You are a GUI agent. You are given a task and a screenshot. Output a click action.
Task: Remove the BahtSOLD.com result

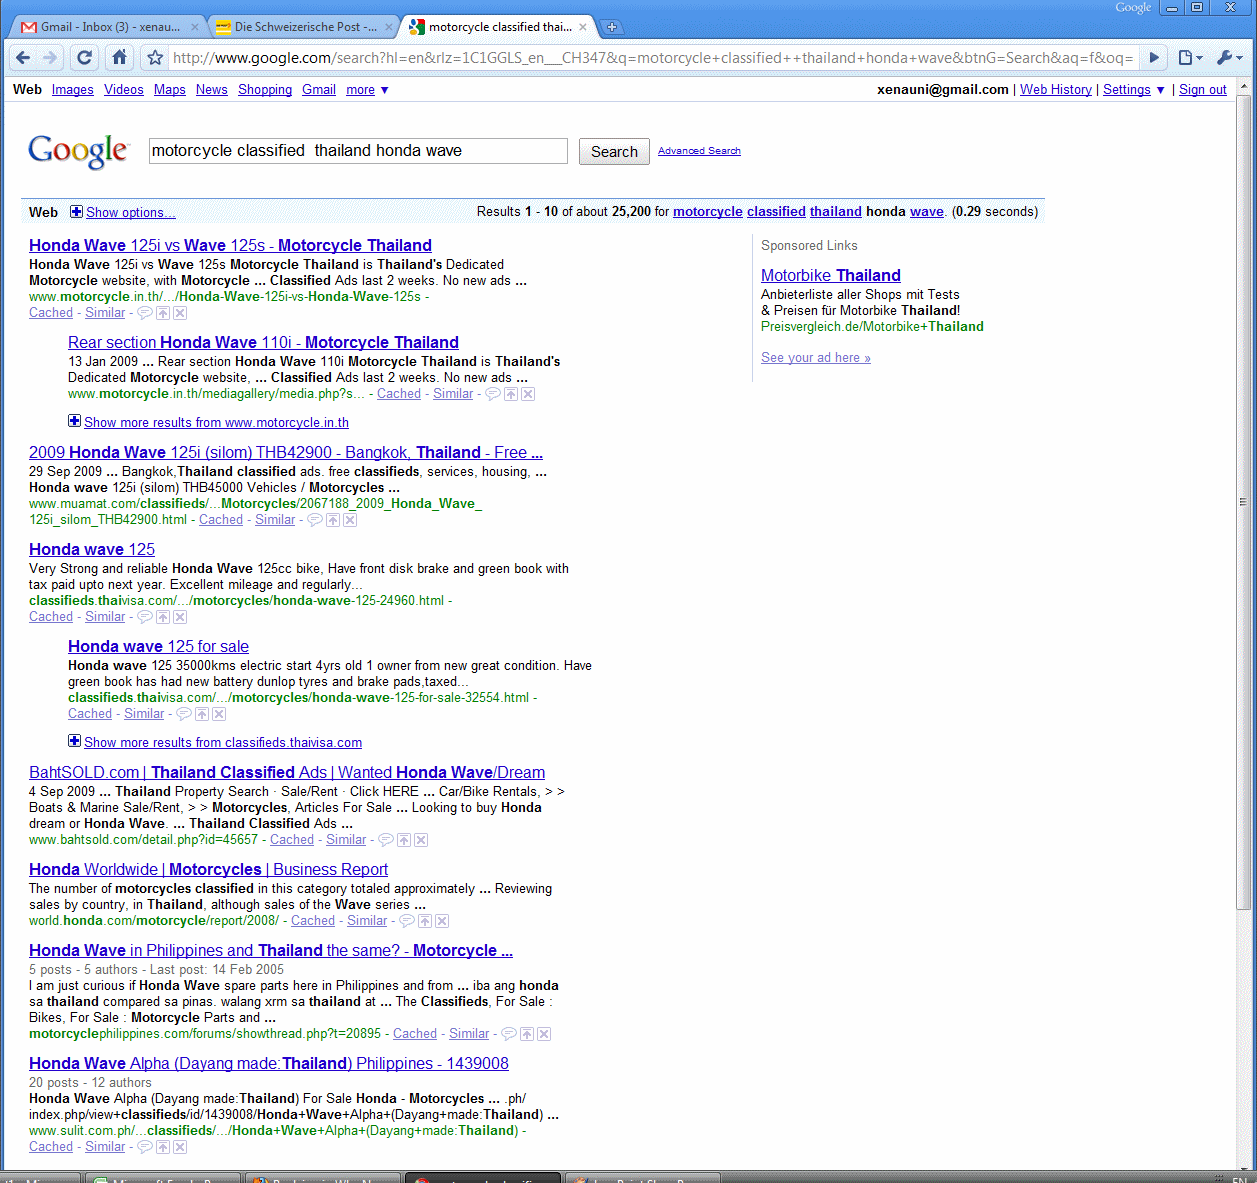[421, 840]
